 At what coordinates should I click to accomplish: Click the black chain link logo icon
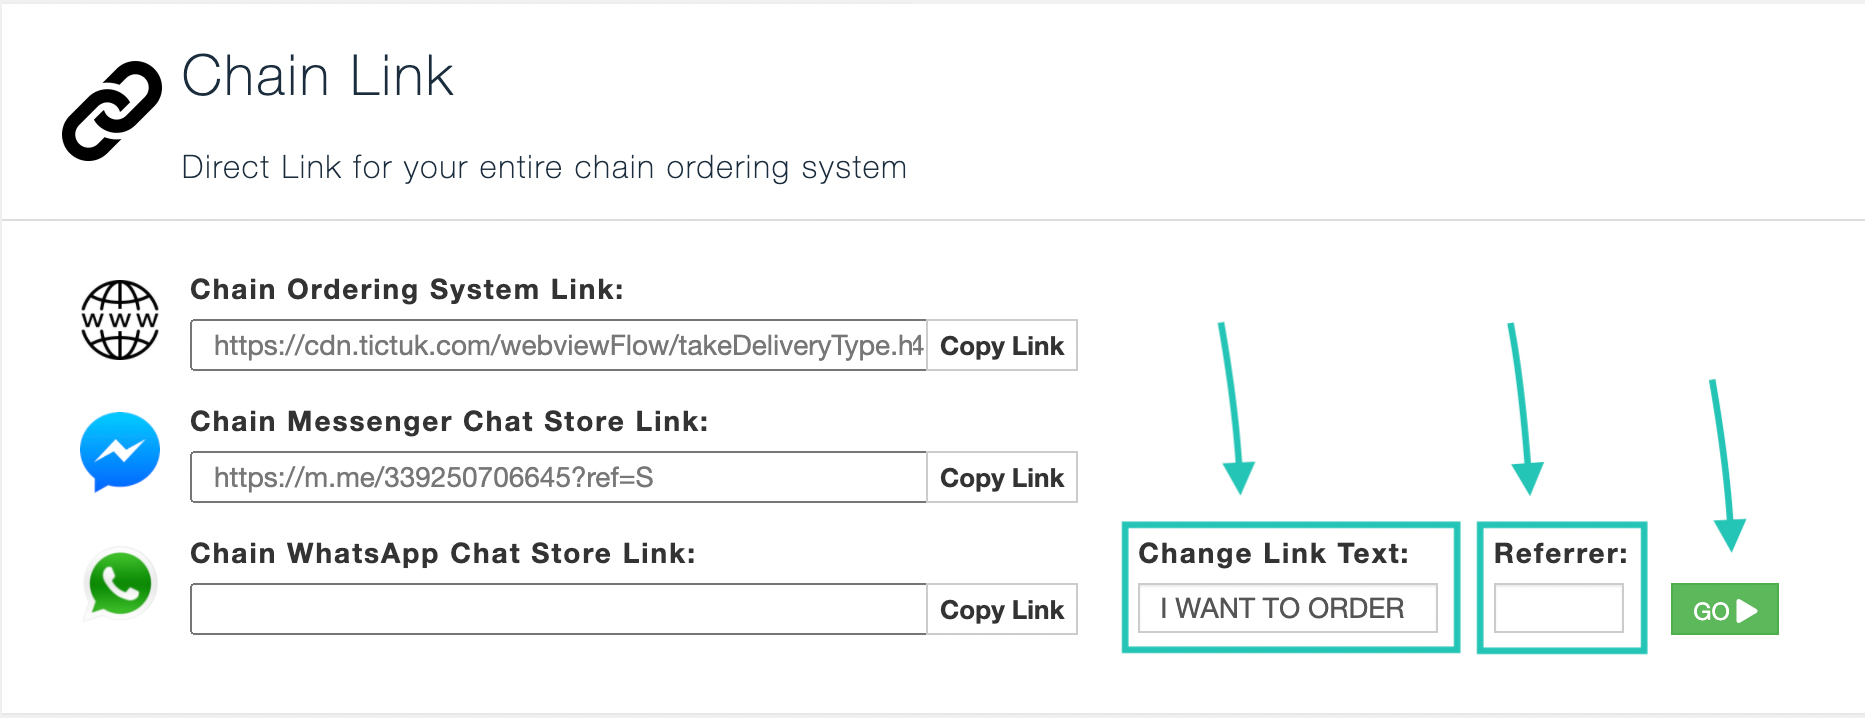112,110
